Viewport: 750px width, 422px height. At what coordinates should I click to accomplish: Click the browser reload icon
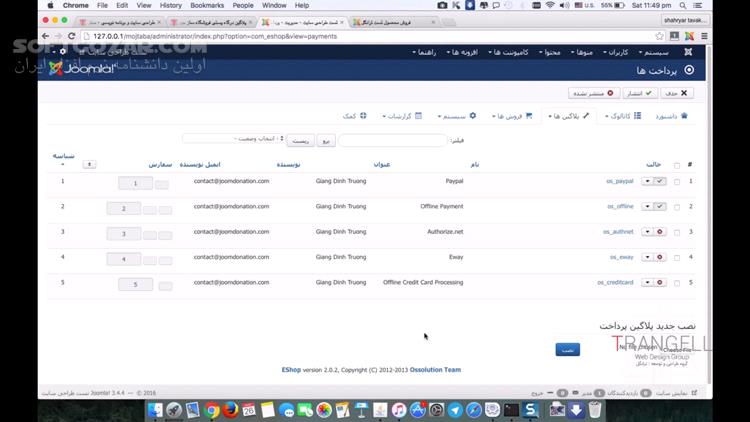point(72,36)
